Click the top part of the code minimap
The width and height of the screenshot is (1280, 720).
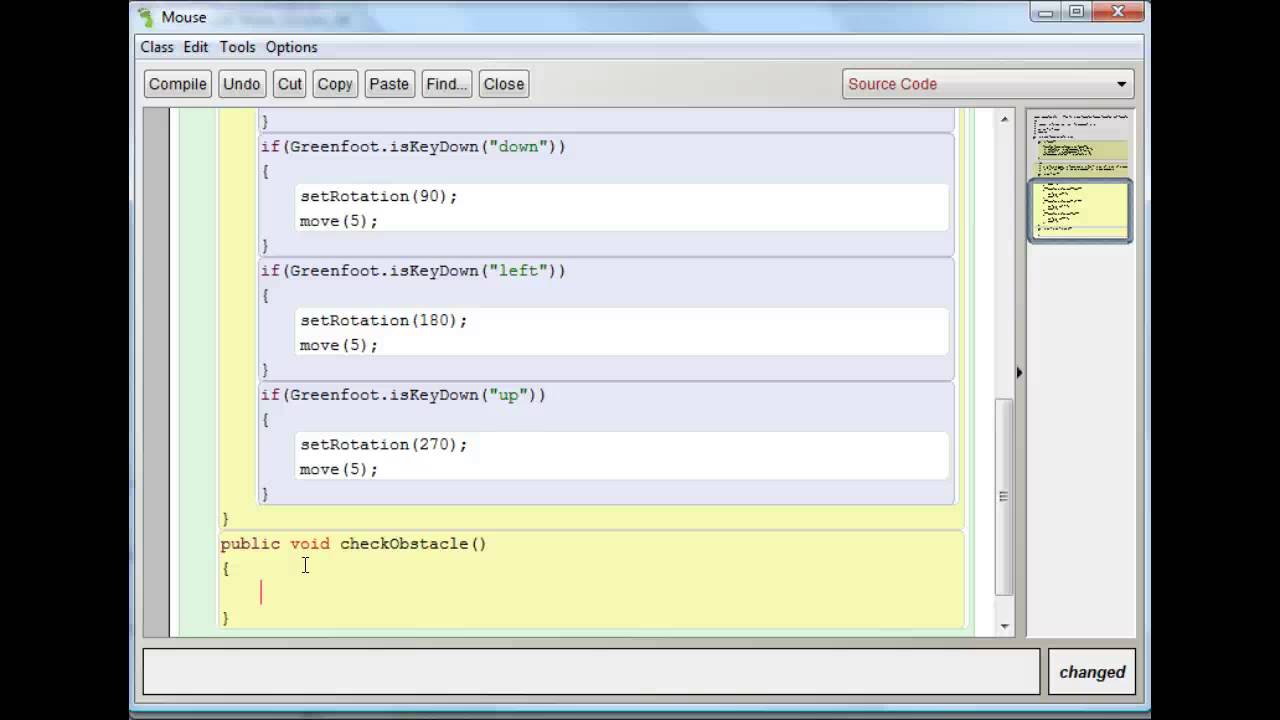pos(1080,143)
